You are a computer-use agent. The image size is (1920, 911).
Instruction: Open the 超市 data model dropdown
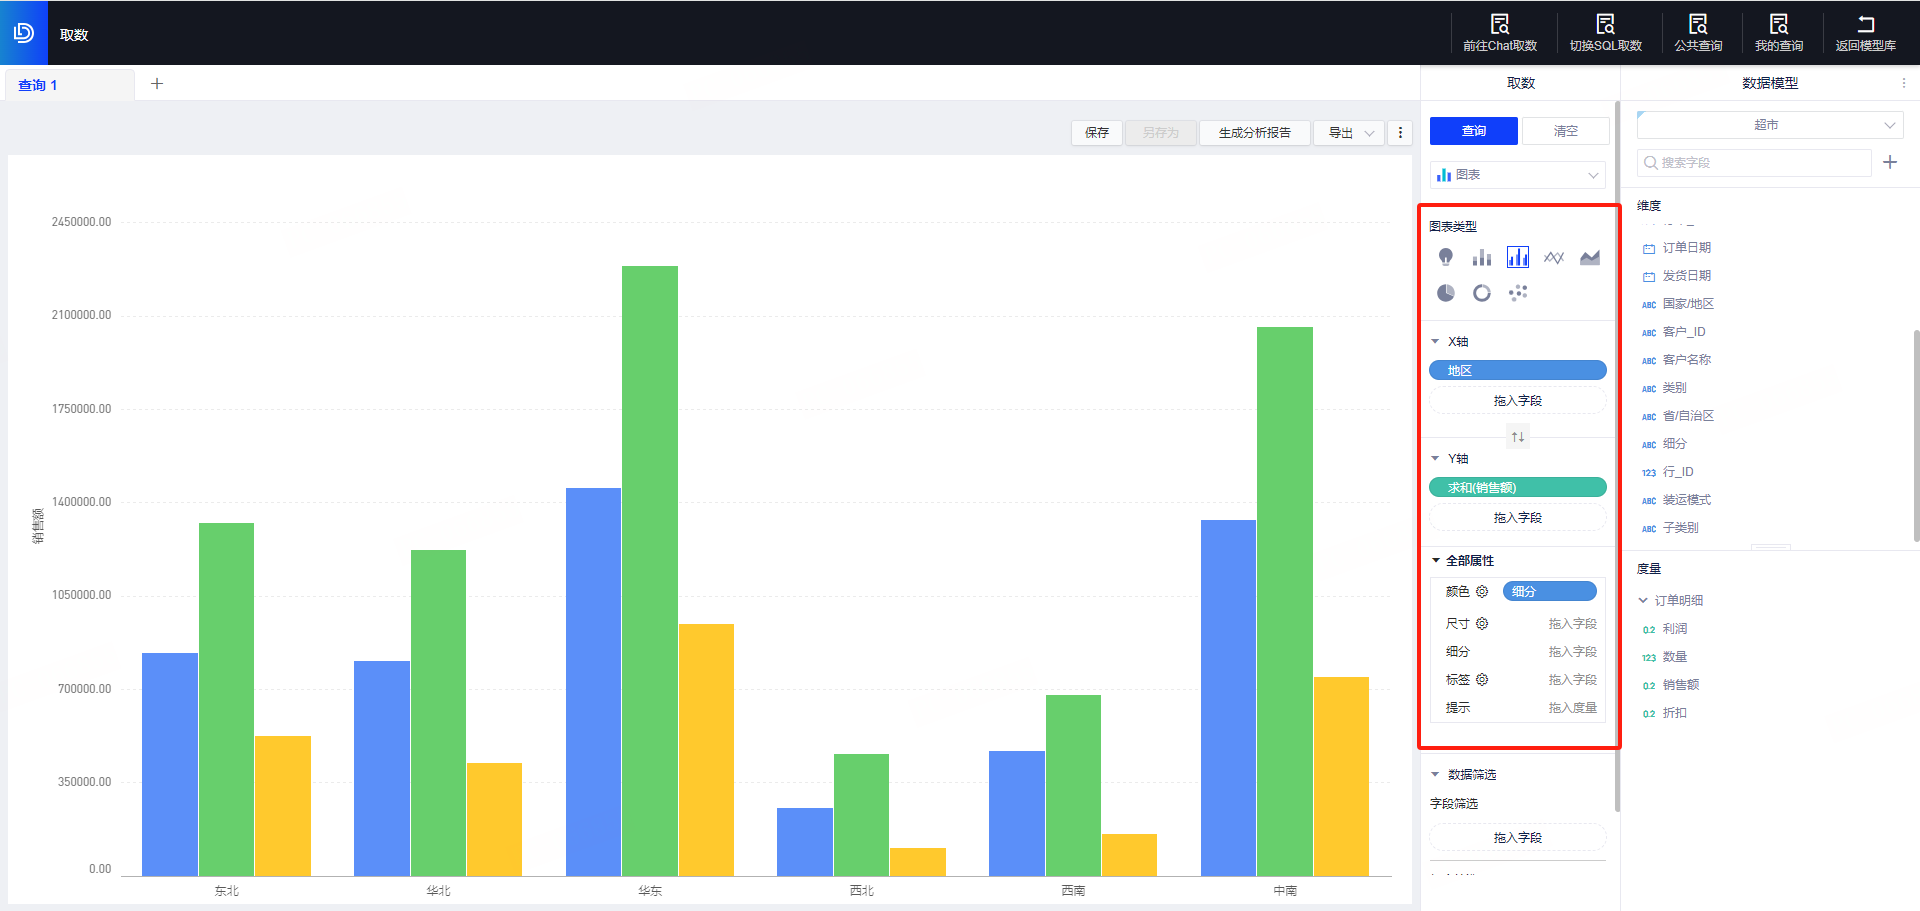[1767, 125]
